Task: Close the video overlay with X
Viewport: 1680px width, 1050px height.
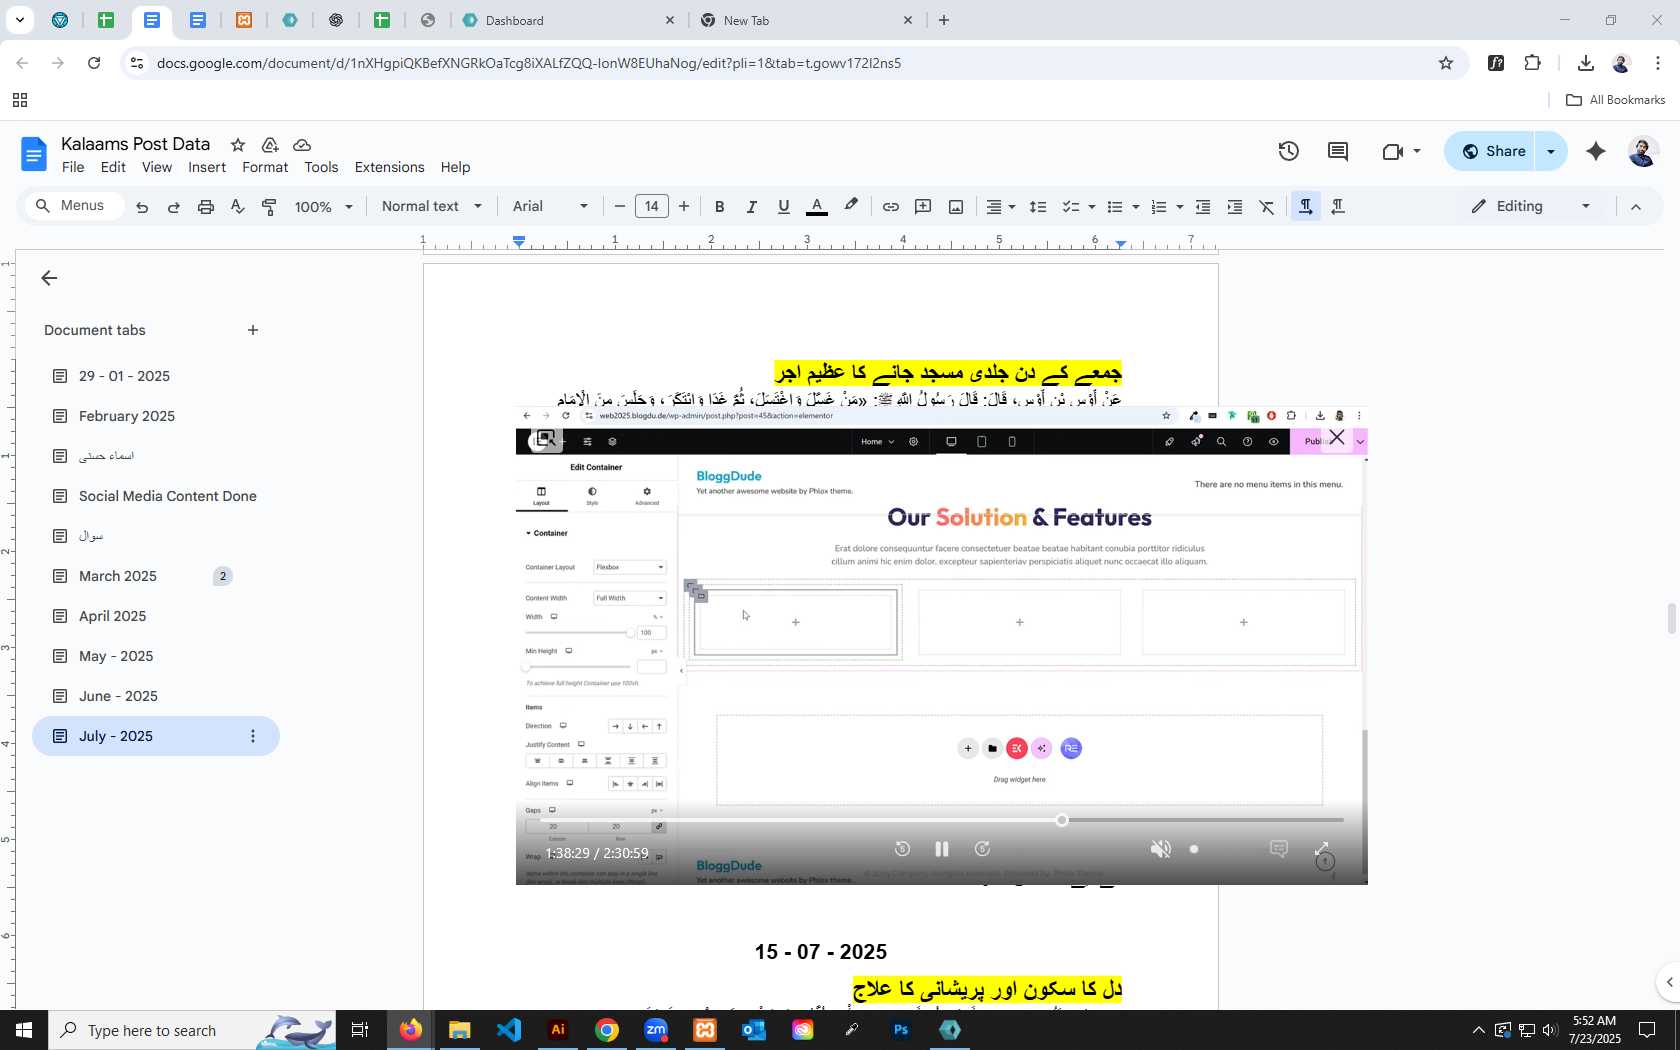Action: tap(1337, 437)
